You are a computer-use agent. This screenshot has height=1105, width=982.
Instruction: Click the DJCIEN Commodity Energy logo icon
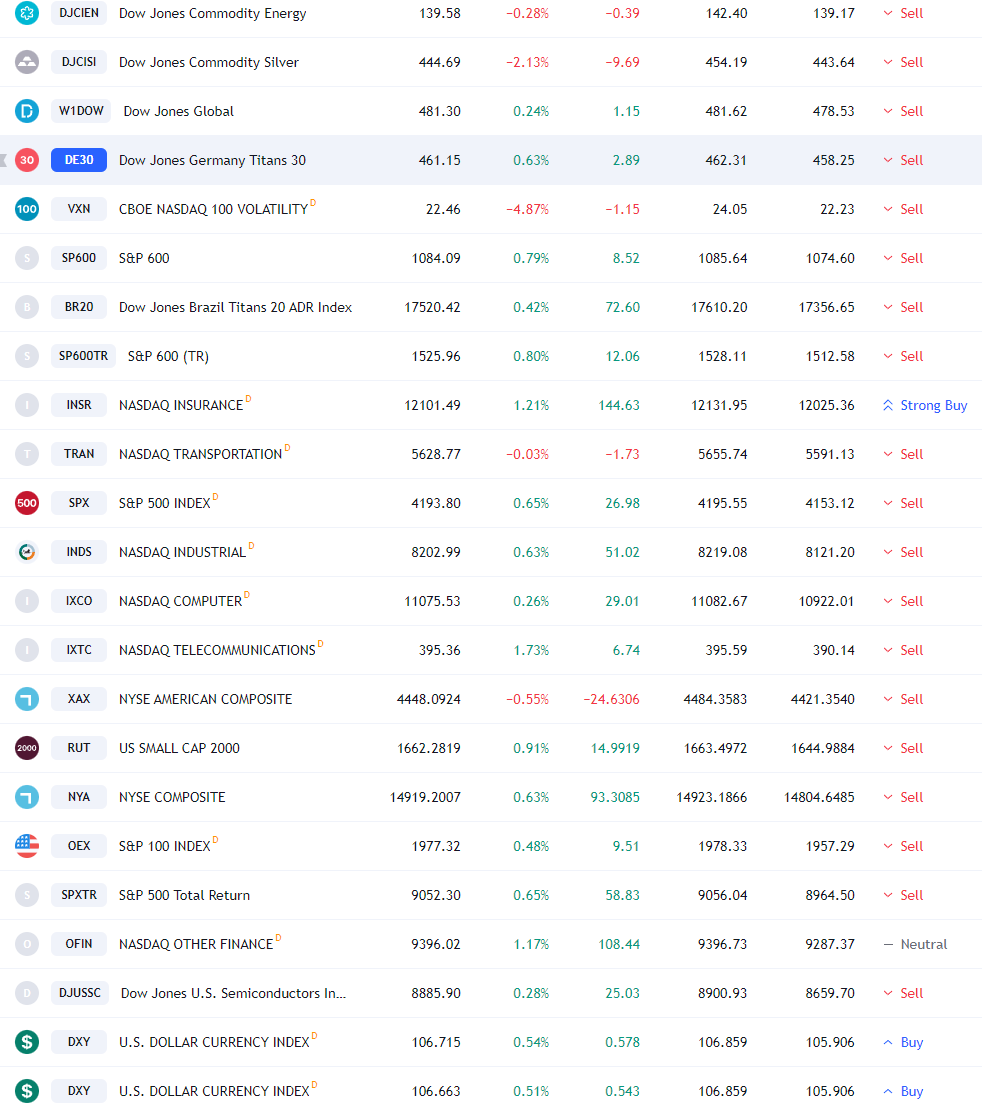point(27,13)
